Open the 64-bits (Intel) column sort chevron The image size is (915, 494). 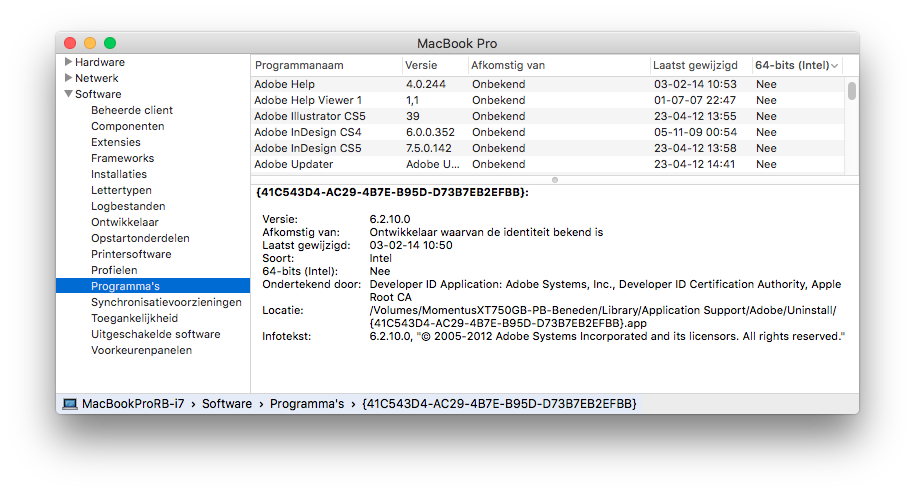point(834,66)
